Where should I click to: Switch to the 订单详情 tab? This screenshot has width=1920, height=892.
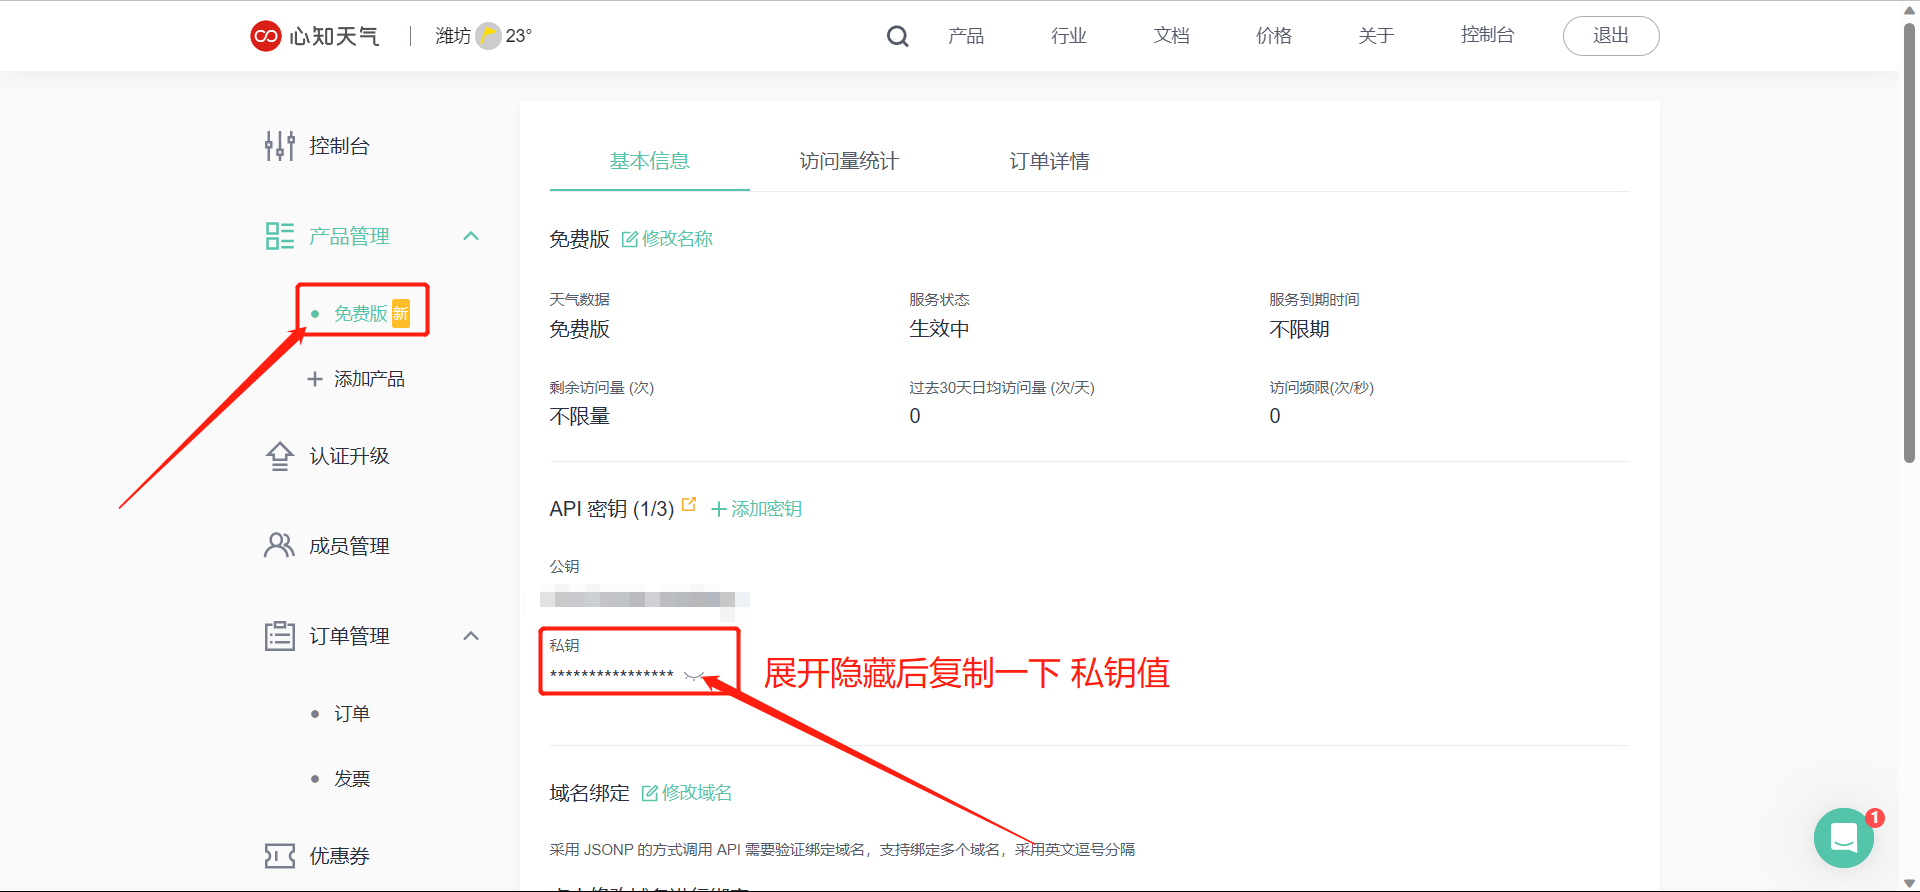1049,161
